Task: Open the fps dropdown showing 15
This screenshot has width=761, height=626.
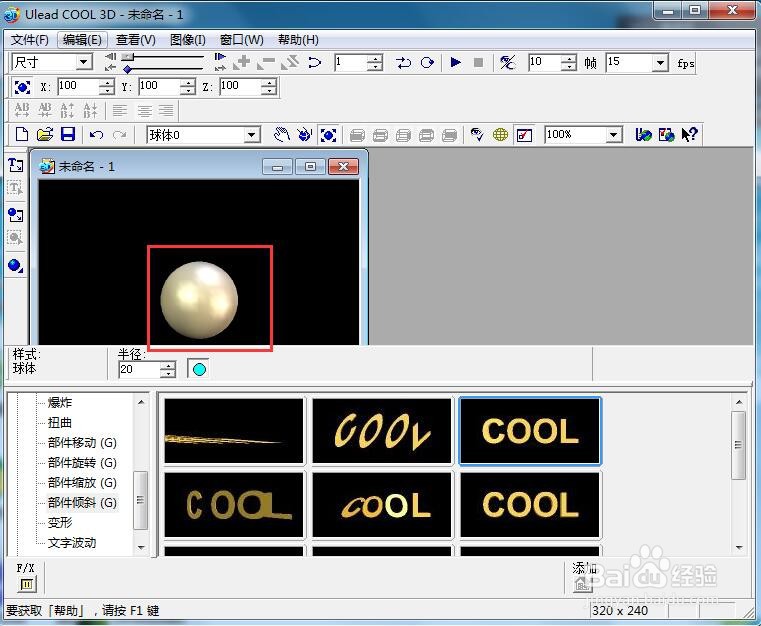Action: coord(660,63)
